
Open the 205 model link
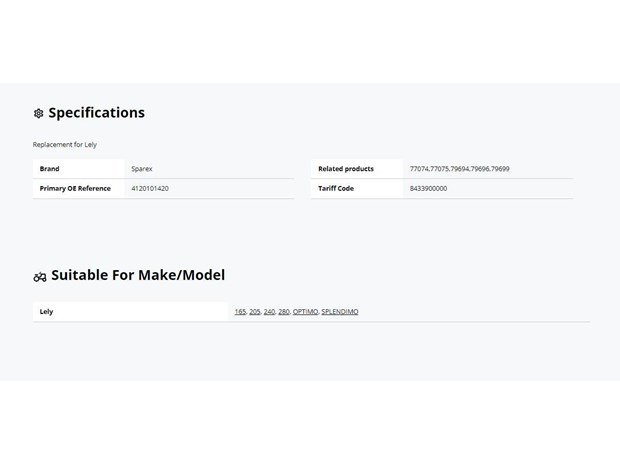point(255,312)
